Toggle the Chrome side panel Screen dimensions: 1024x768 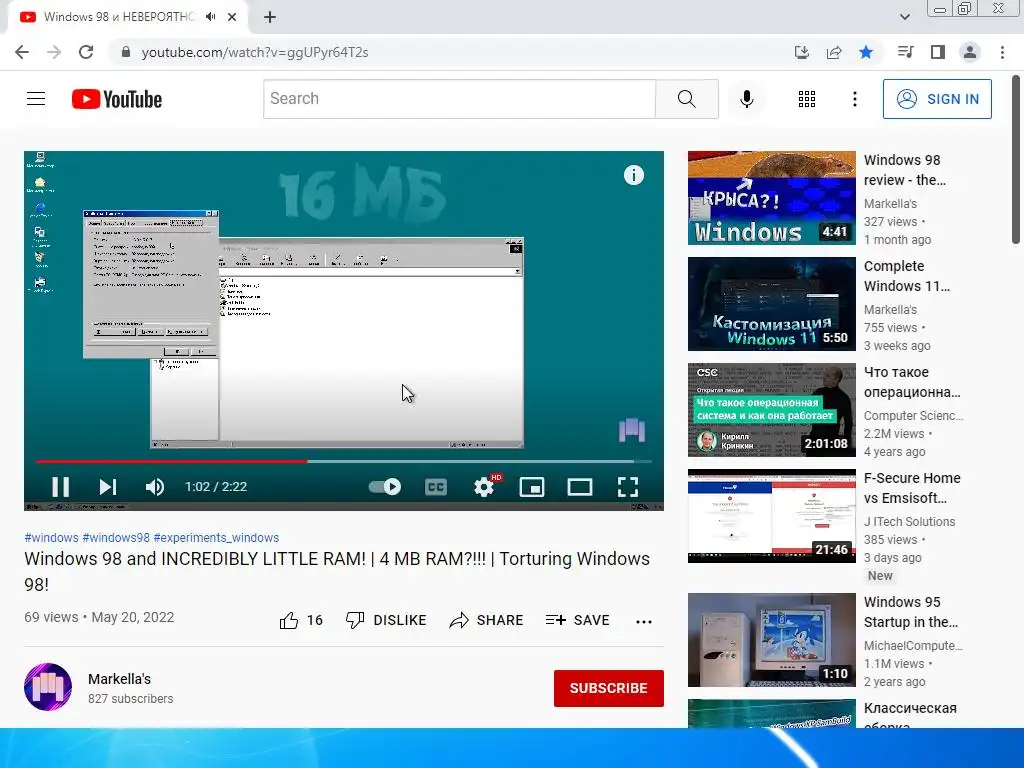pyautogui.click(x=938, y=52)
